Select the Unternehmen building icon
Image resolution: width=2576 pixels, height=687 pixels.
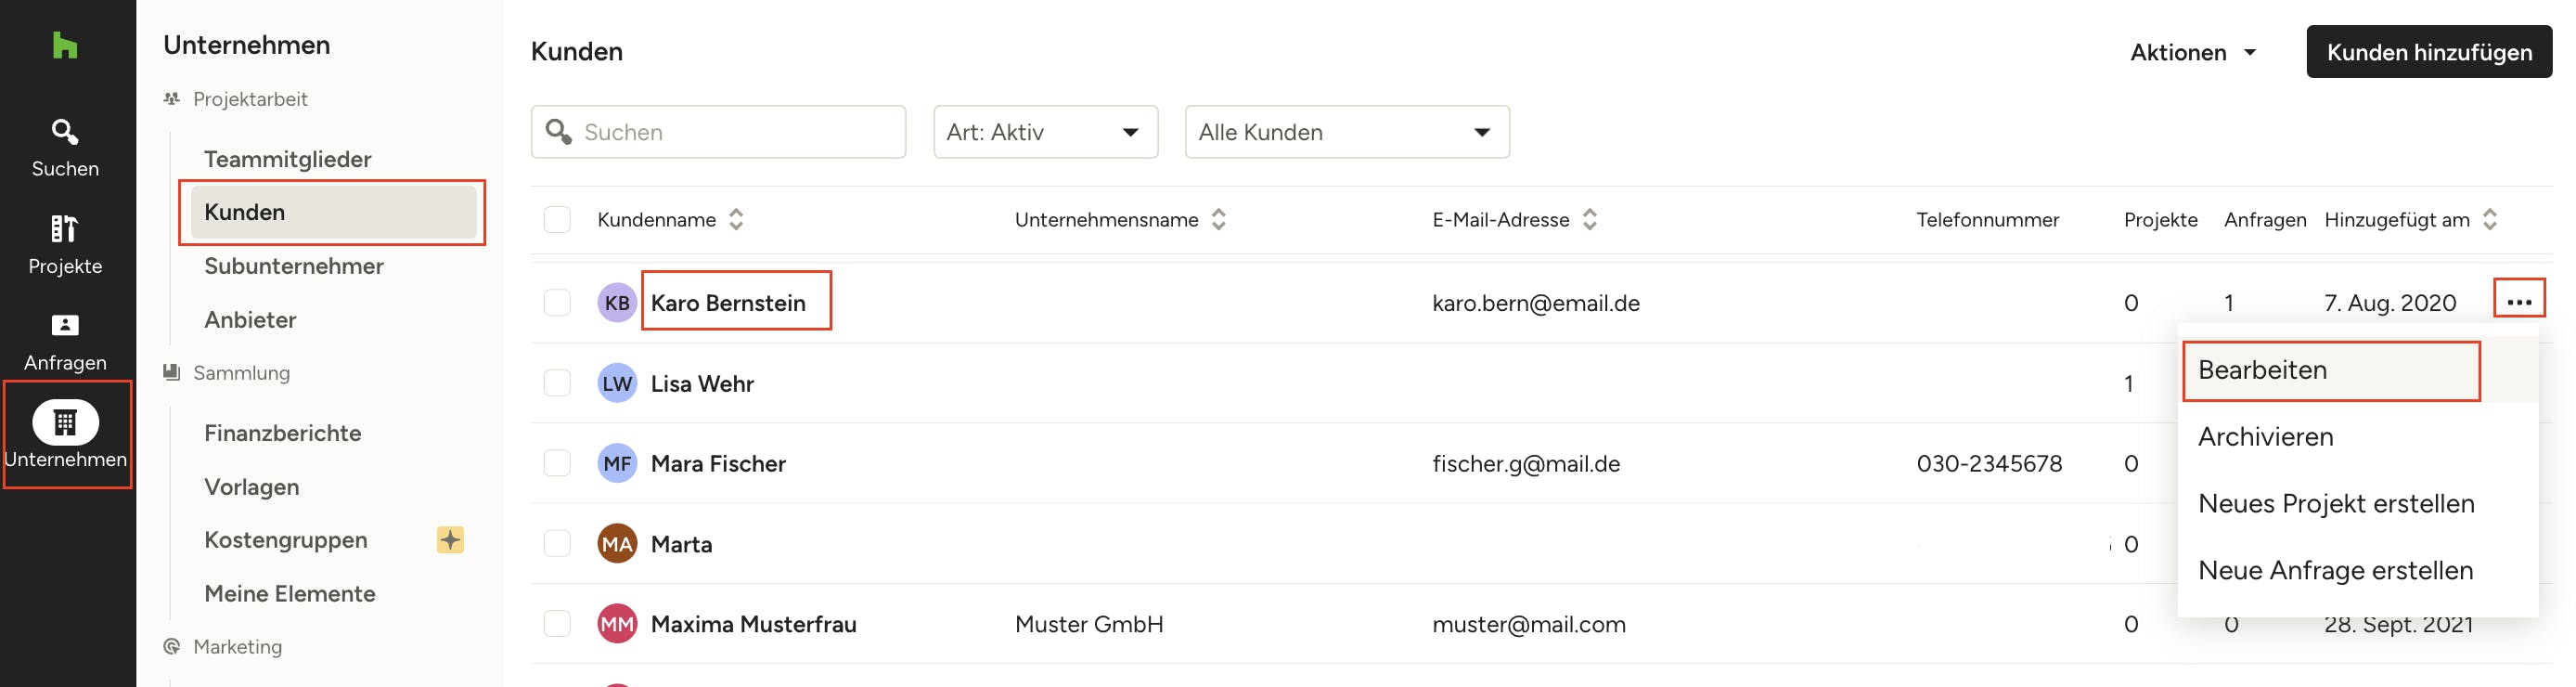[x=65, y=422]
